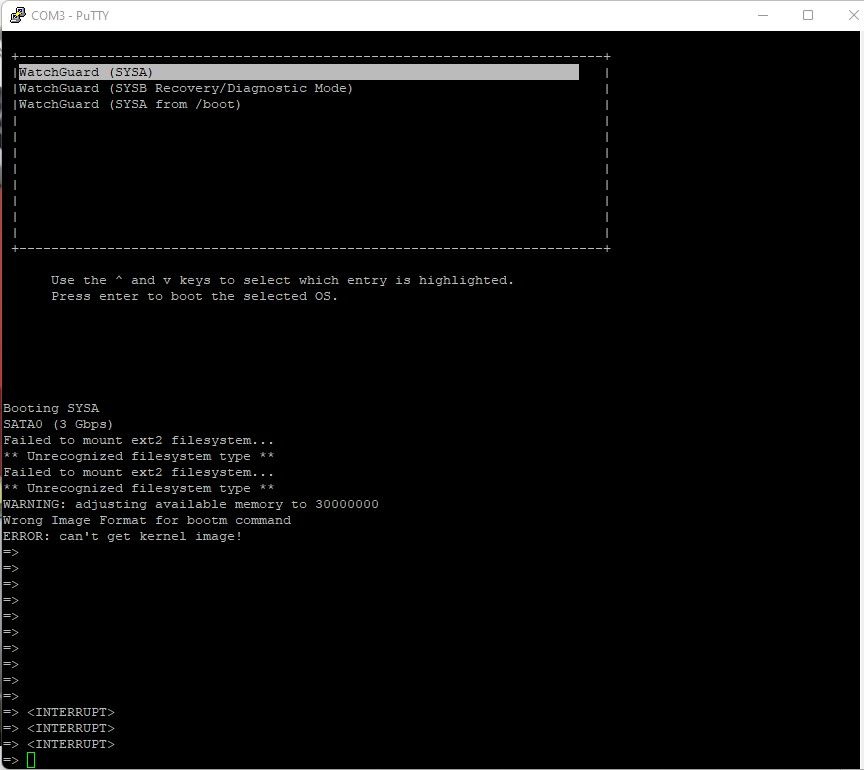Click 'Wrong Image Format for bootm command' line
Image resolution: width=864 pixels, height=770 pixels.
pos(147,520)
